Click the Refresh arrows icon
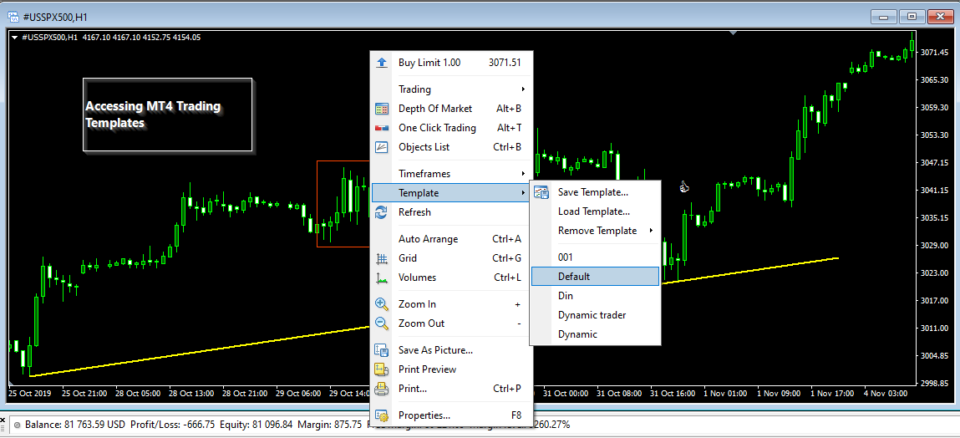960x438 pixels. 382,212
